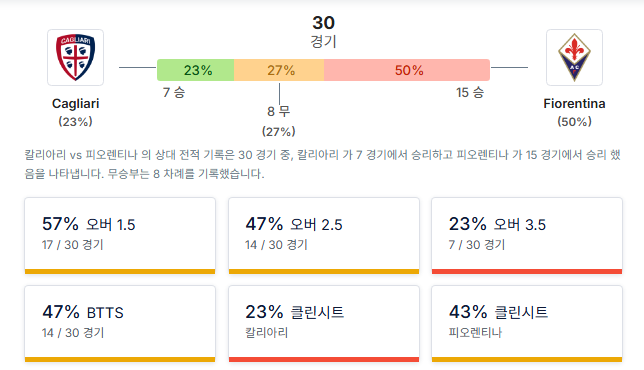Open the 23% 클린시트 칼리아리 card
Image resolution: width=644 pixels, height=370 pixels.
(x=324, y=324)
